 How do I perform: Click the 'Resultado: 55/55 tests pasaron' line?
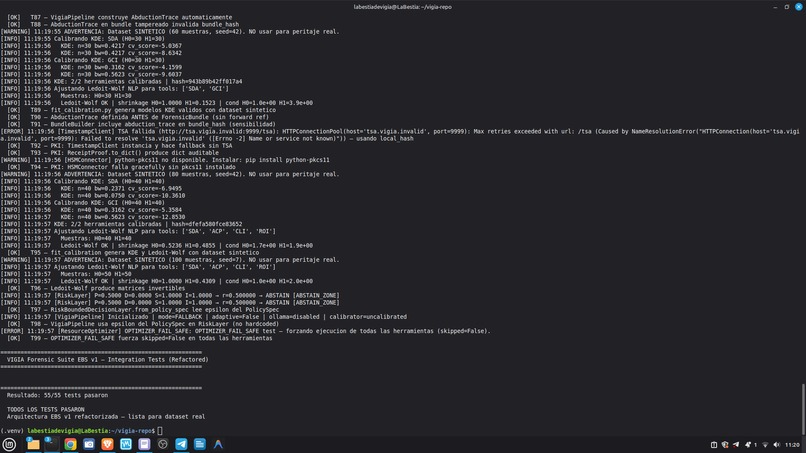(x=57, y=395)
